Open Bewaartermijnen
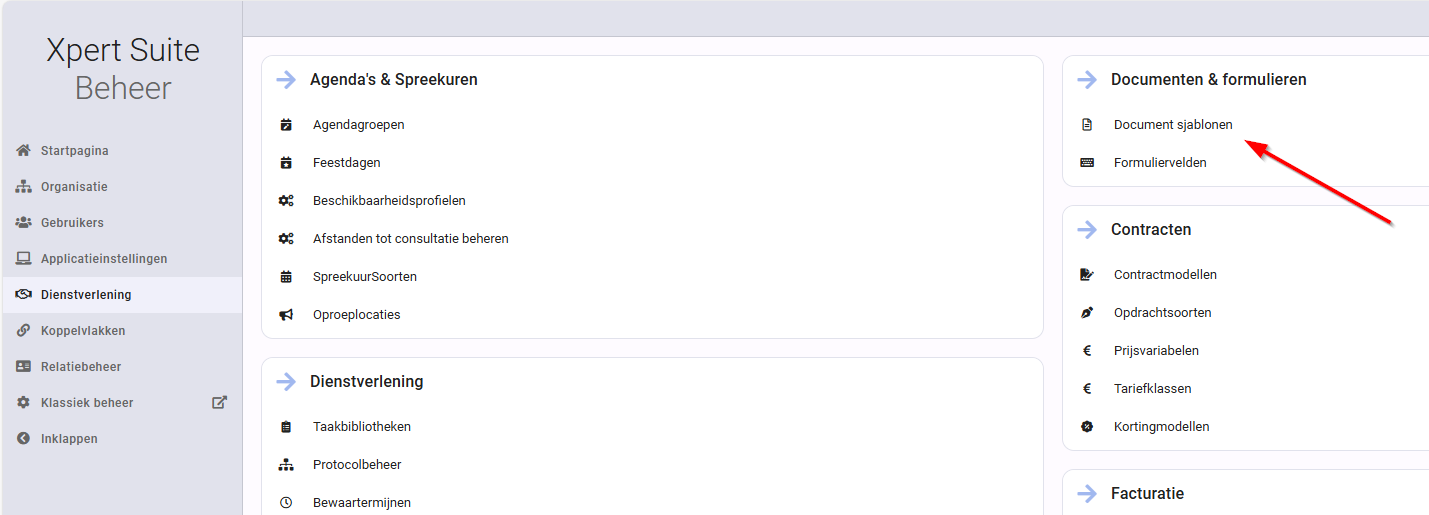This screenshot has width=1429, height=515. [x=362, y=503]
